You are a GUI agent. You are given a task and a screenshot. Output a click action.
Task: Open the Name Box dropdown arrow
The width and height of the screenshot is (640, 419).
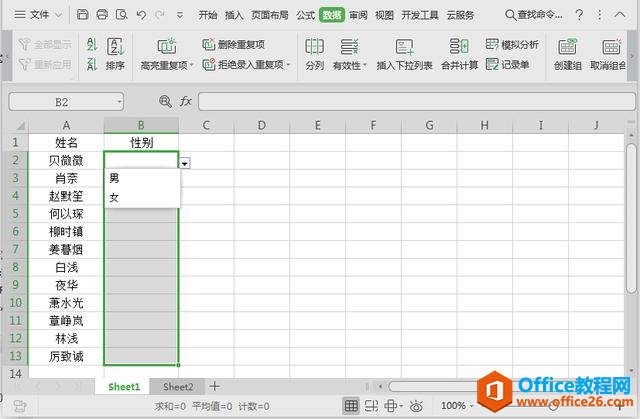click(x=119, y=102)
